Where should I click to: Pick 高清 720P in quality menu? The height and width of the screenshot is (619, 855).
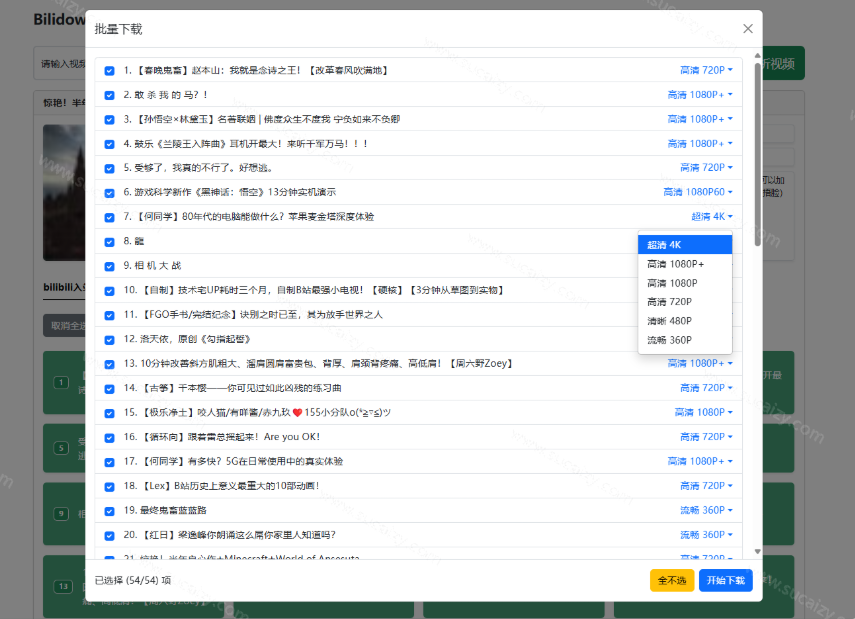click(x=685, y=302)
